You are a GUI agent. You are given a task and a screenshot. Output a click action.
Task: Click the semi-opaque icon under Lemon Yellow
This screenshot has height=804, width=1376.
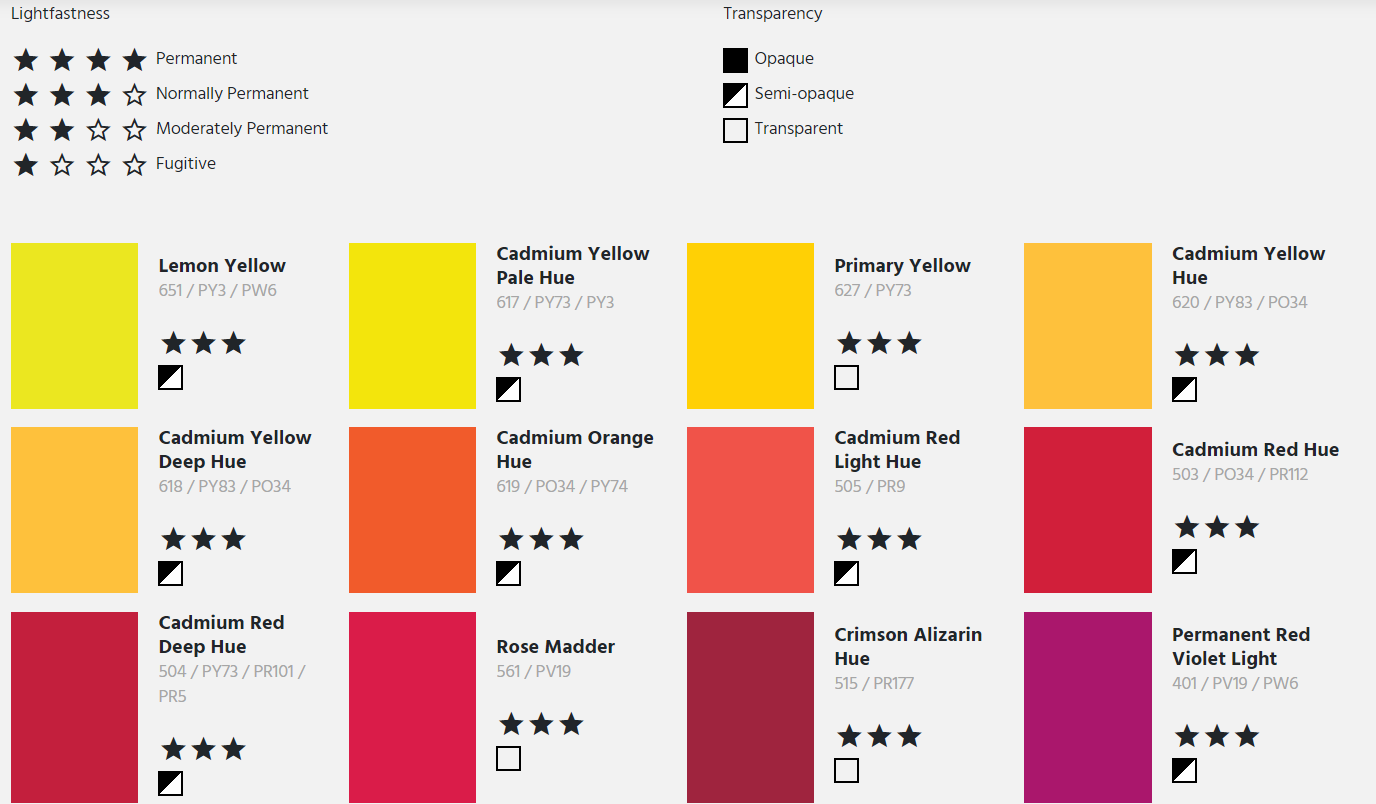(171, 377)
